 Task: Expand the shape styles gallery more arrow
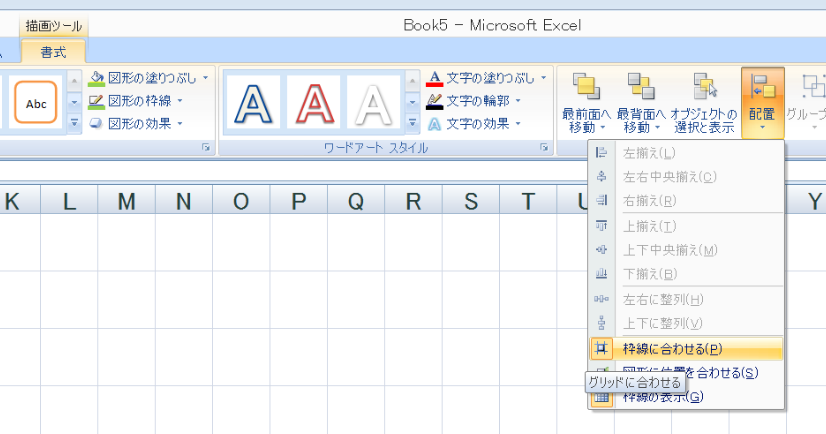[x=74, y=123]
